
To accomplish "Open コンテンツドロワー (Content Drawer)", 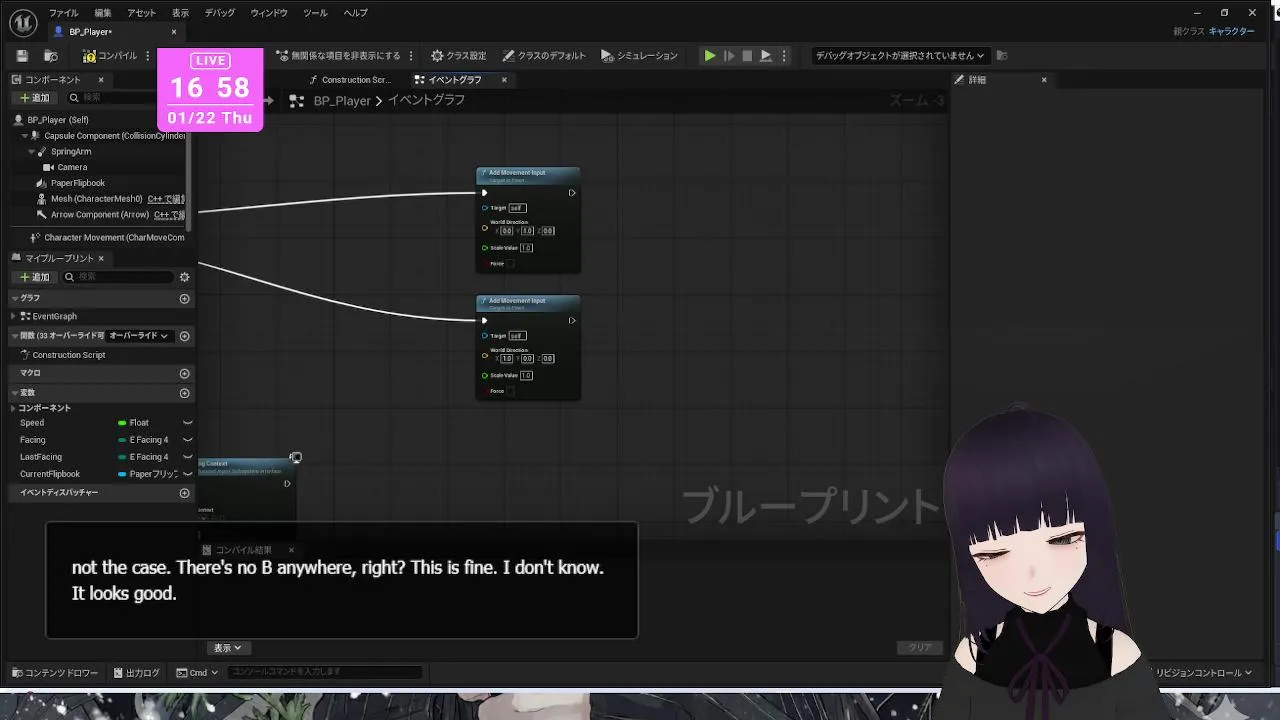I will pyautogui.click(x=55, y=673).
